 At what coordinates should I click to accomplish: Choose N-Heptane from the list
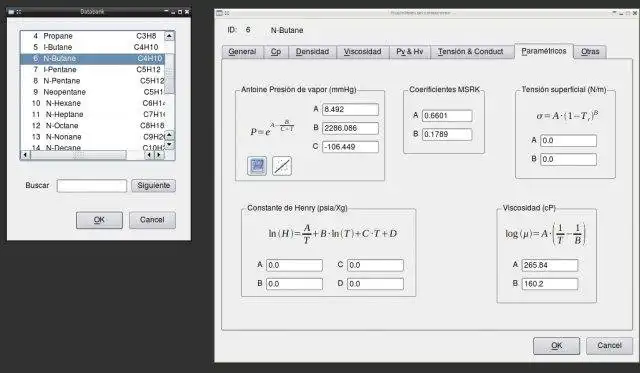[93, 115]
